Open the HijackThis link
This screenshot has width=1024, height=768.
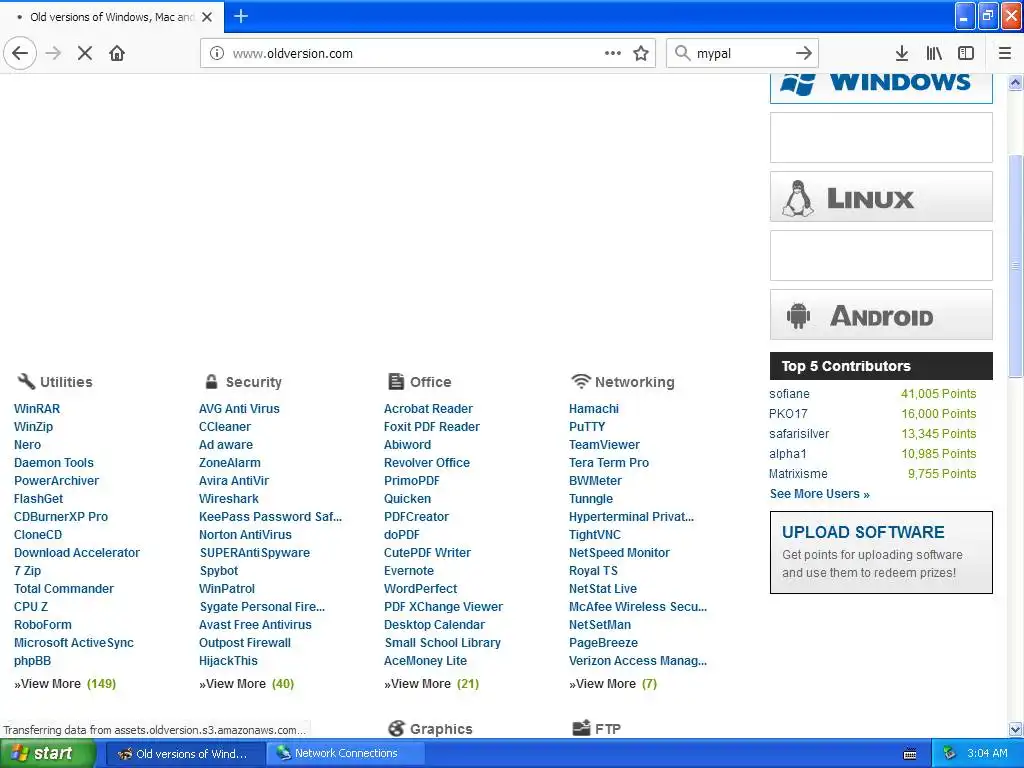(x=228, y=660)
